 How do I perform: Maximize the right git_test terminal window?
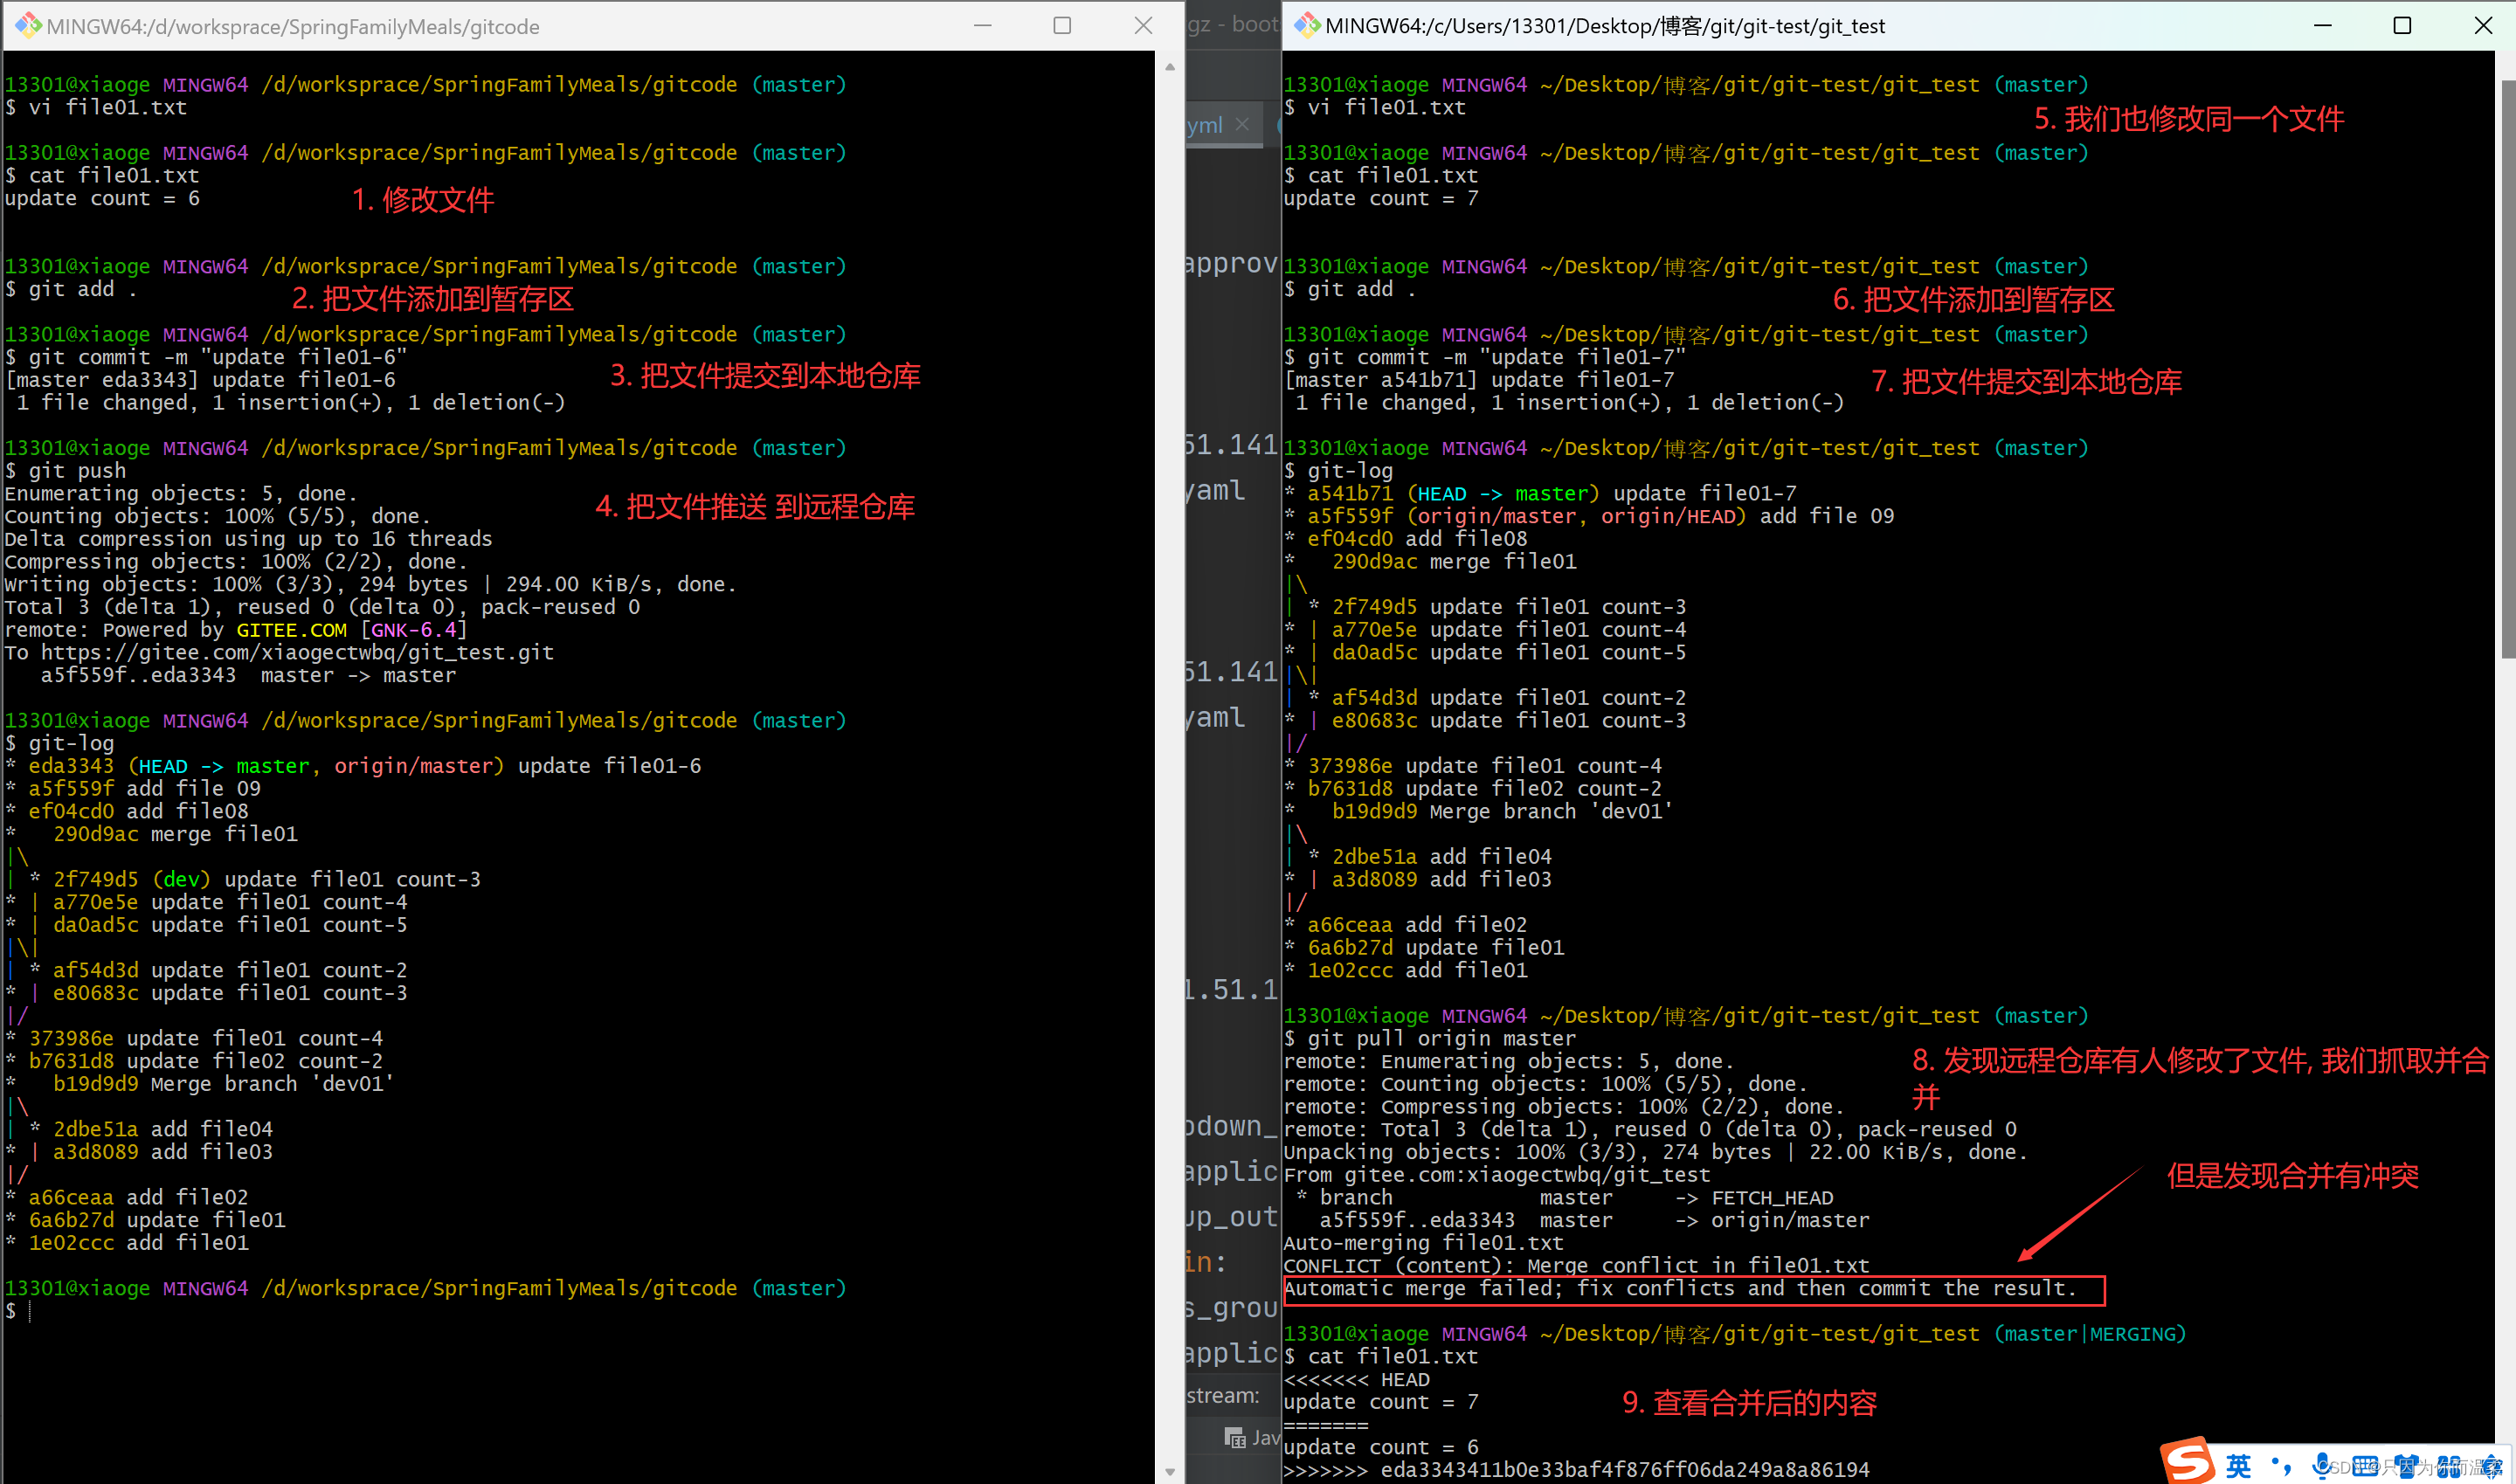point(2402,26)
